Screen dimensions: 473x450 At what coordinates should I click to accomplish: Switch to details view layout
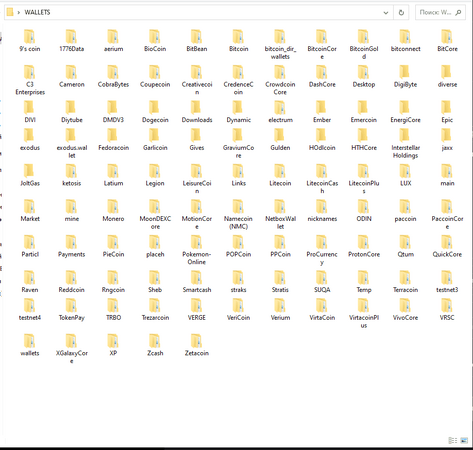453,440
